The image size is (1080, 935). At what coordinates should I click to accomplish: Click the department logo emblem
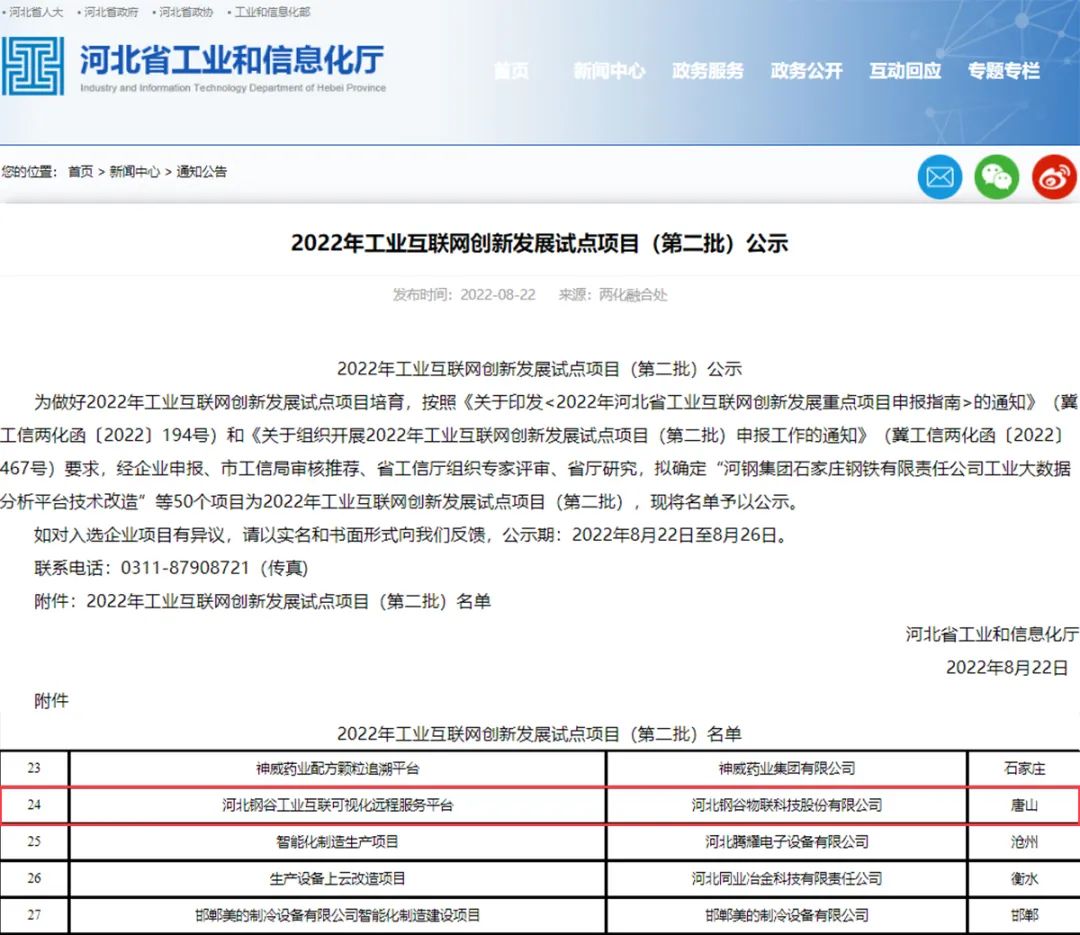pos(33,66)
